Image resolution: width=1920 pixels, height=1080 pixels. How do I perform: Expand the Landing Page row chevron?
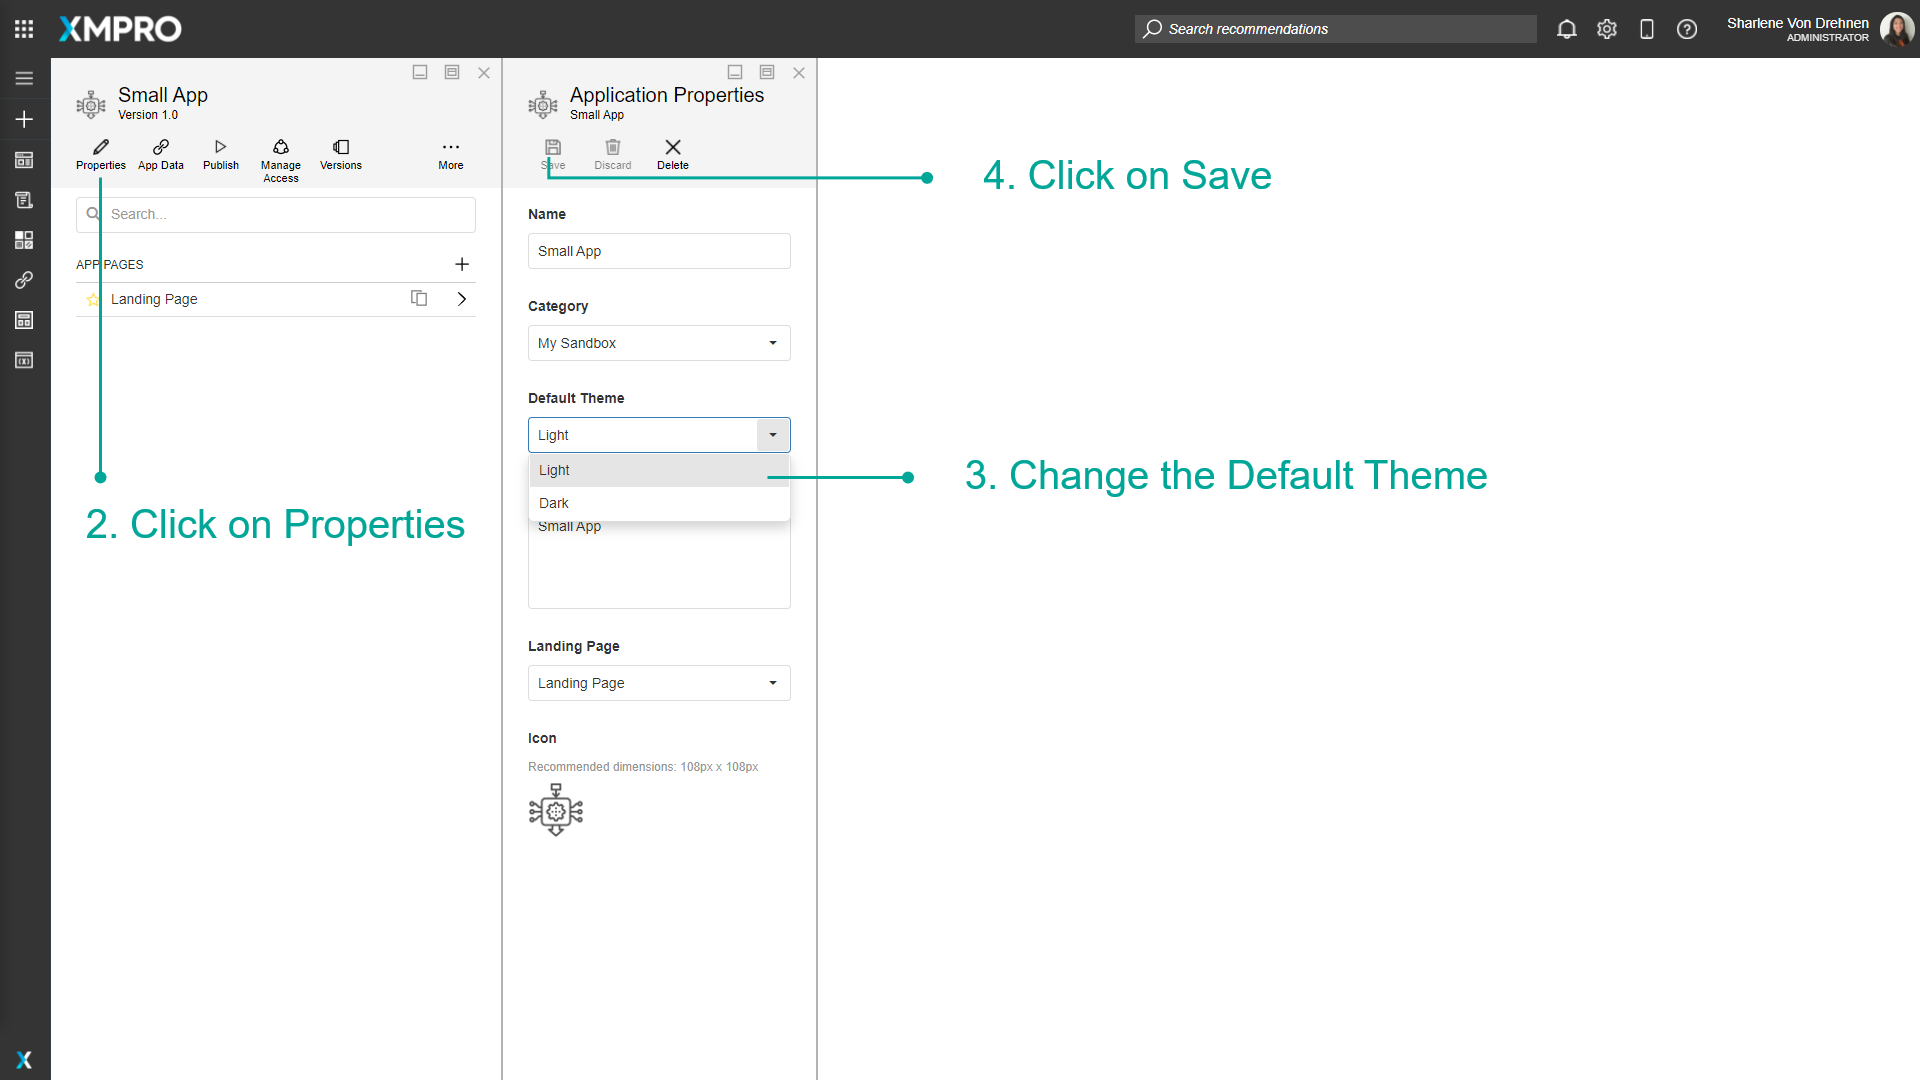point(461,298)
